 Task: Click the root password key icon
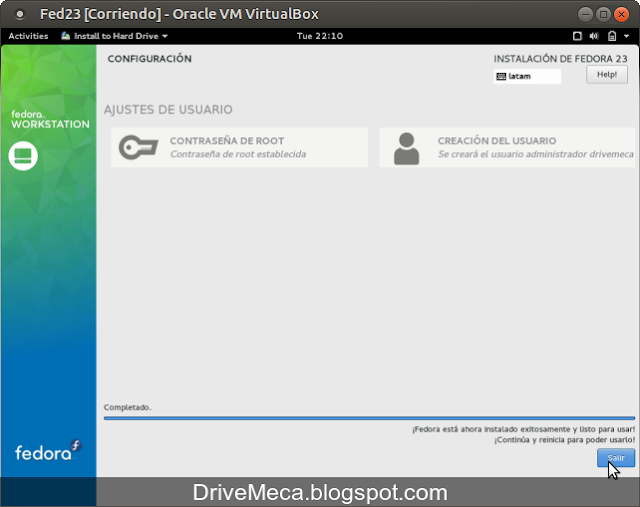(138, 147)
